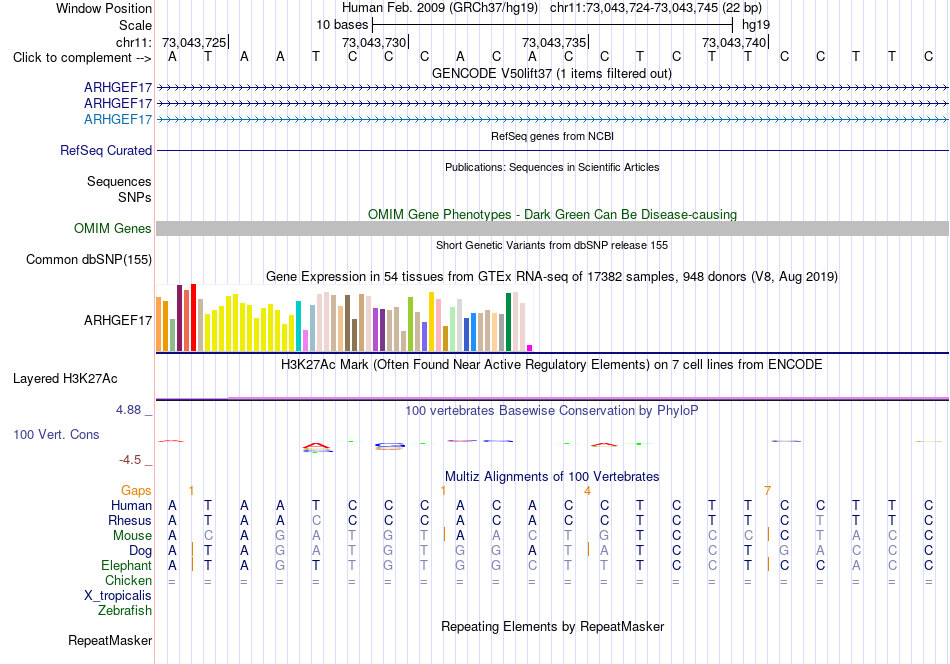Click the orange gap count '7' in the Gaps row

click(767, 490)
